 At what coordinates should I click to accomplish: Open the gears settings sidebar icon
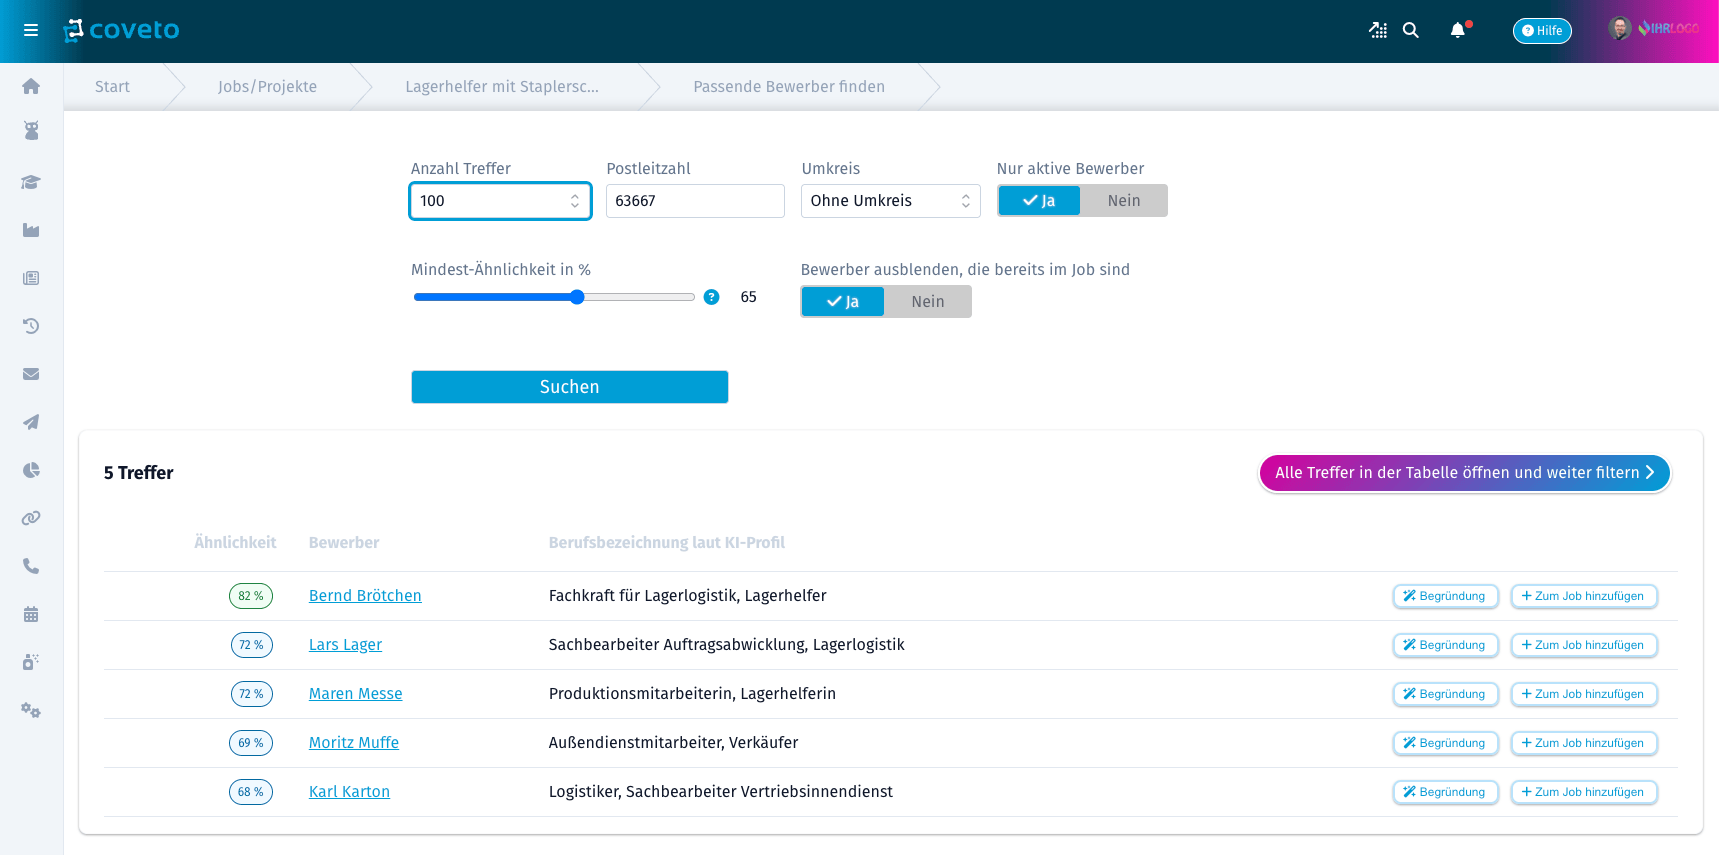(31, 710)
